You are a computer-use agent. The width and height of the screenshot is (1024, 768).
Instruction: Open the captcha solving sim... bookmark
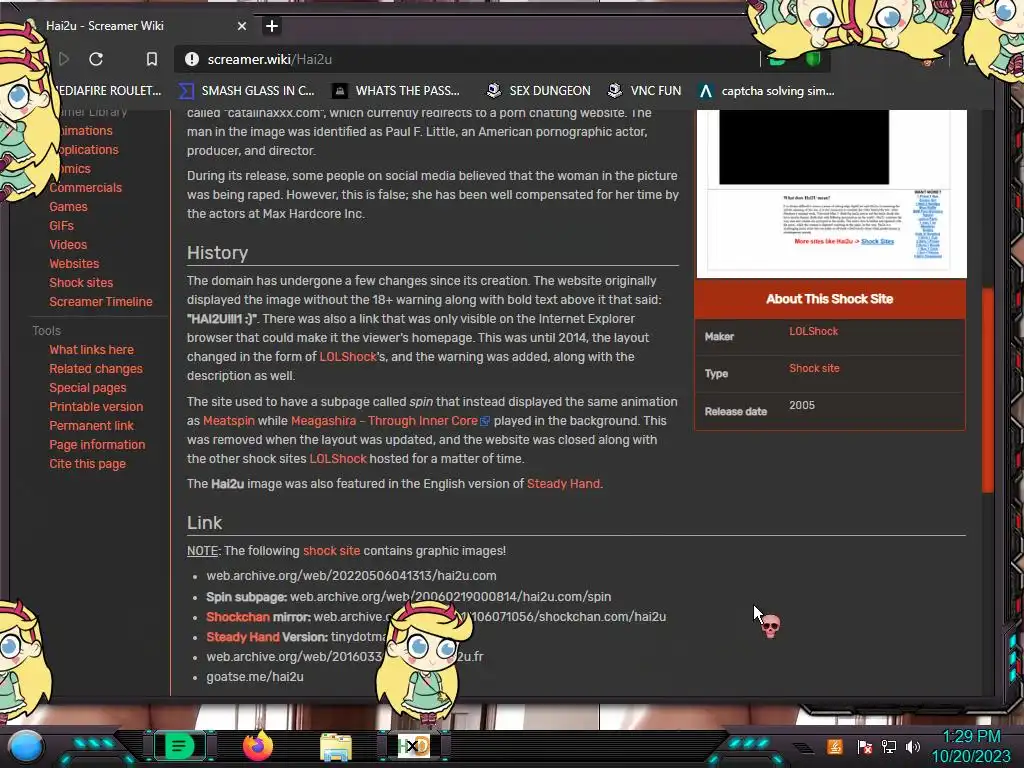(x=766, y=91)
